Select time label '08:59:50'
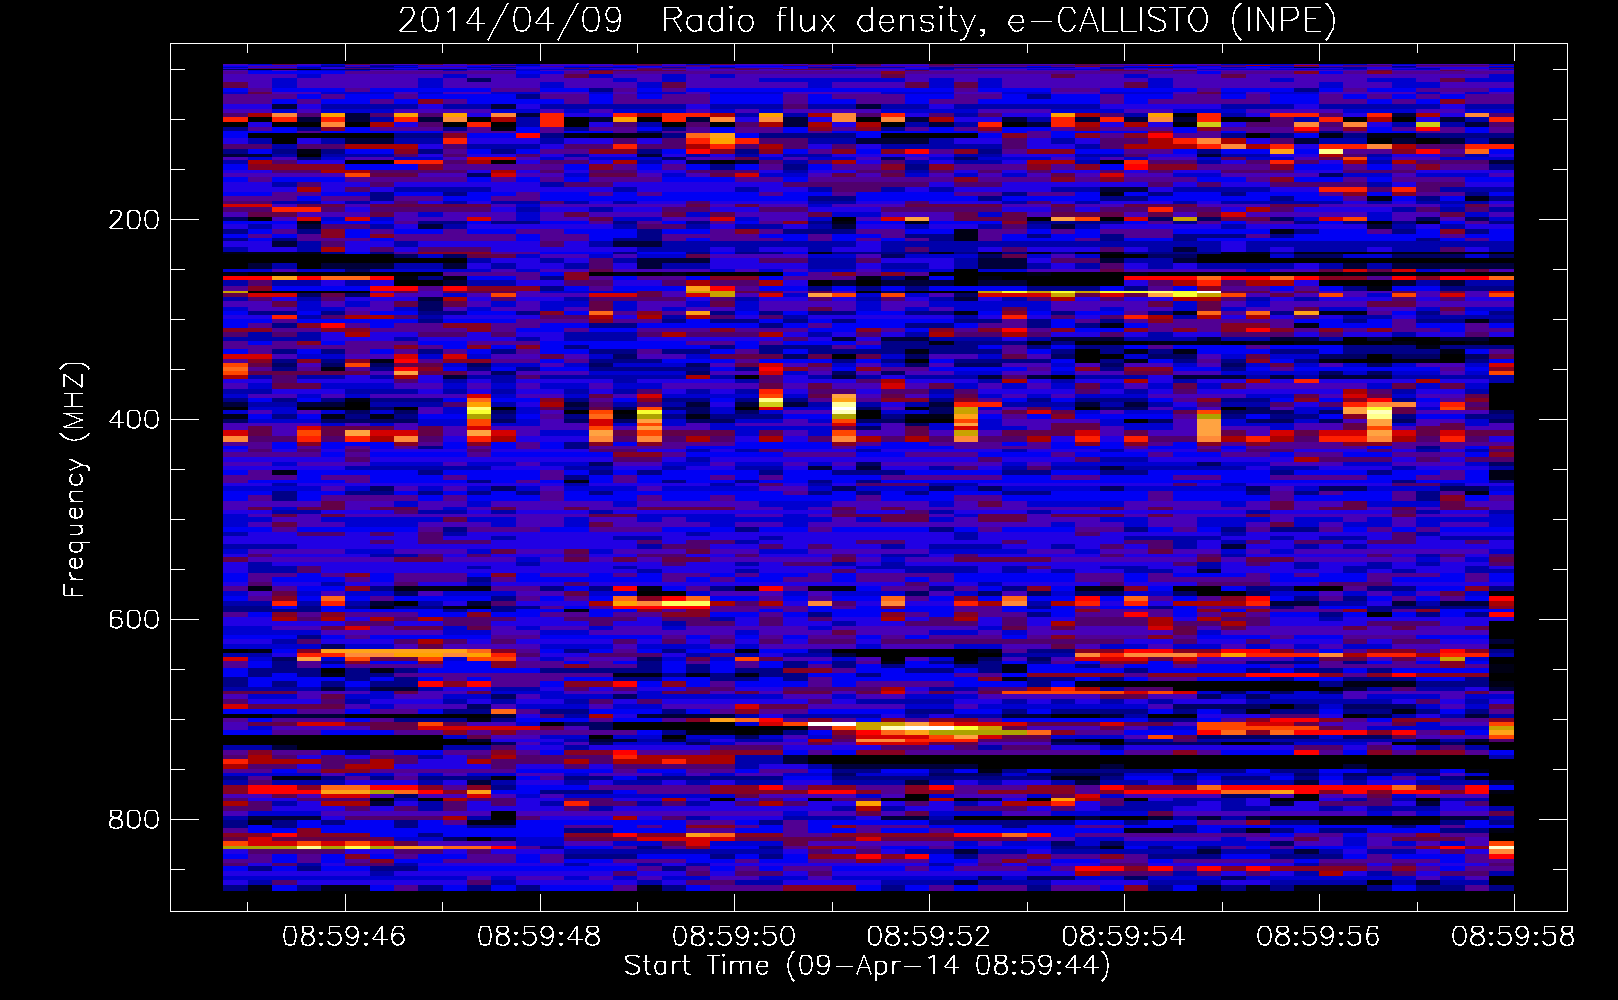Viewport: 1618px width, 1000px height. (734, 937)
